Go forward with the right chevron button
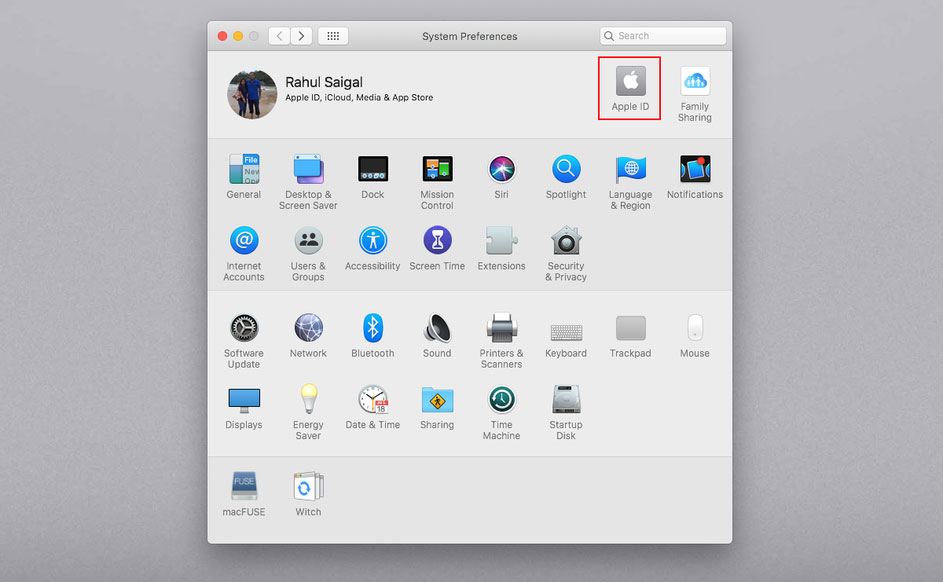The image size is (943, 582). pos(301,36)
